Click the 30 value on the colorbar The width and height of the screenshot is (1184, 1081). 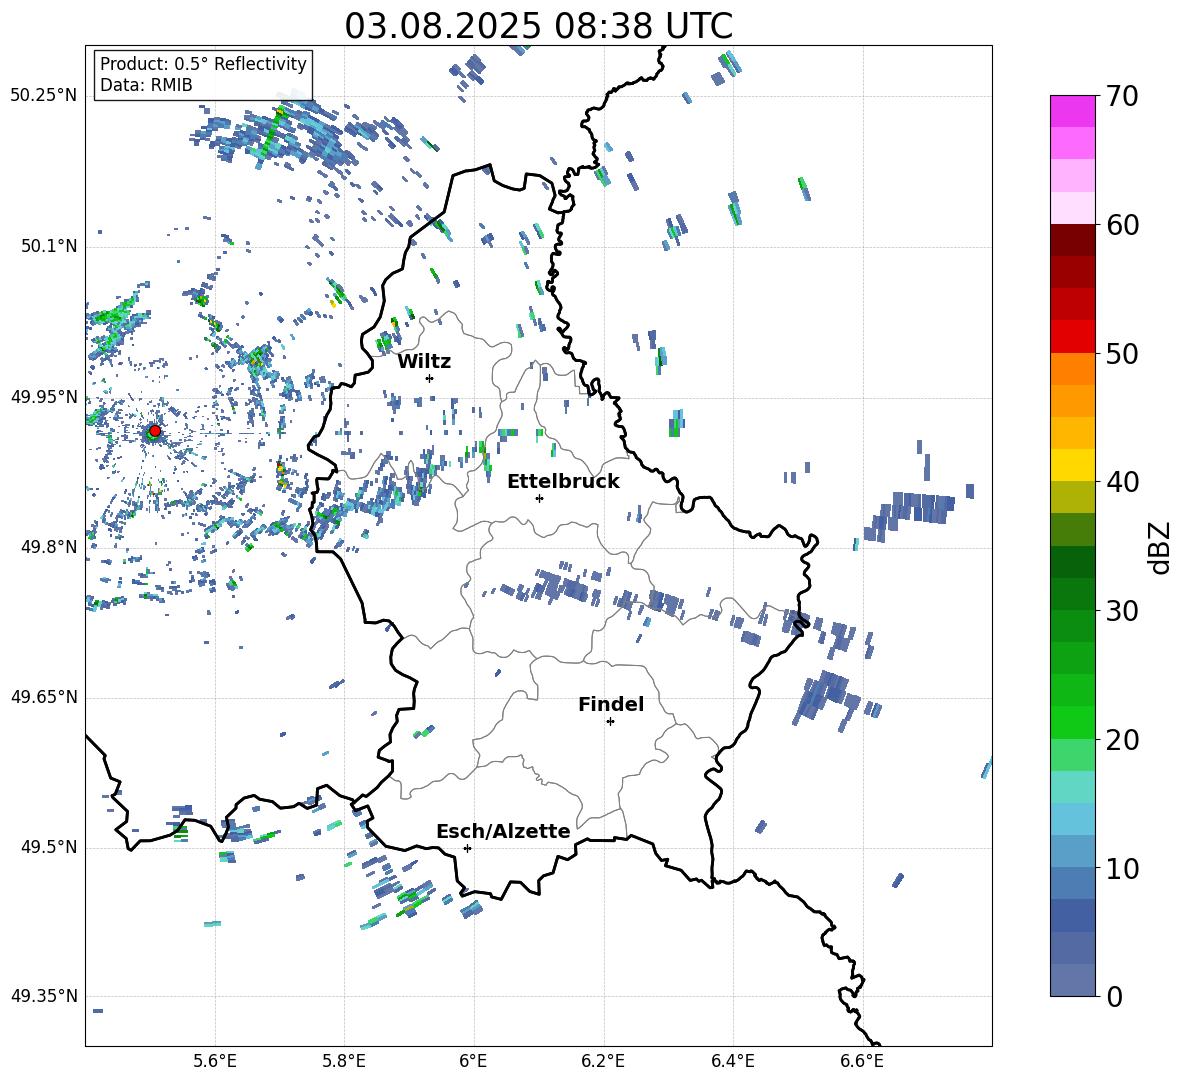(1122, 611)
